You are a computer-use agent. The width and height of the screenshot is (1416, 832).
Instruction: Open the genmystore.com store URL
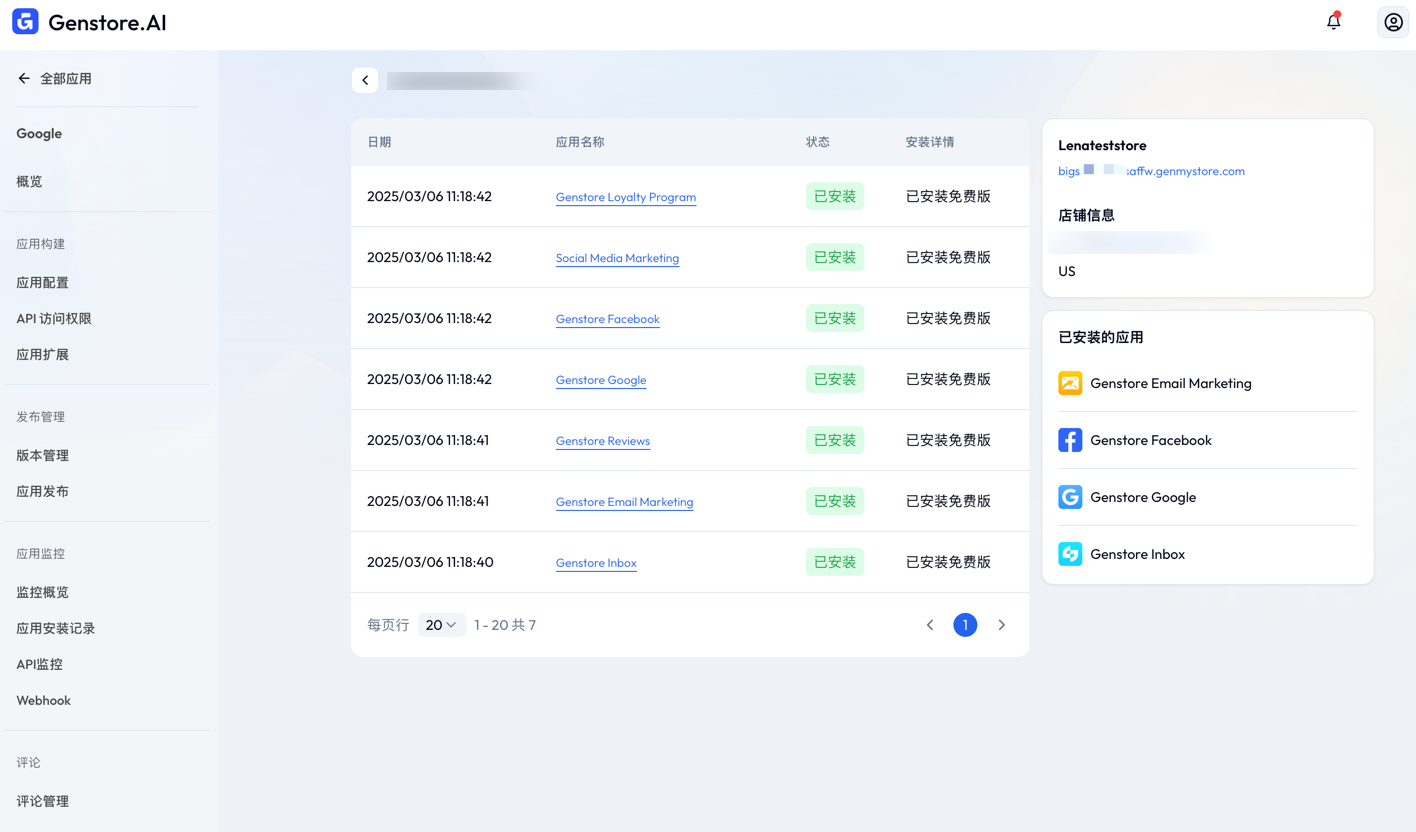pos(1151,171)
